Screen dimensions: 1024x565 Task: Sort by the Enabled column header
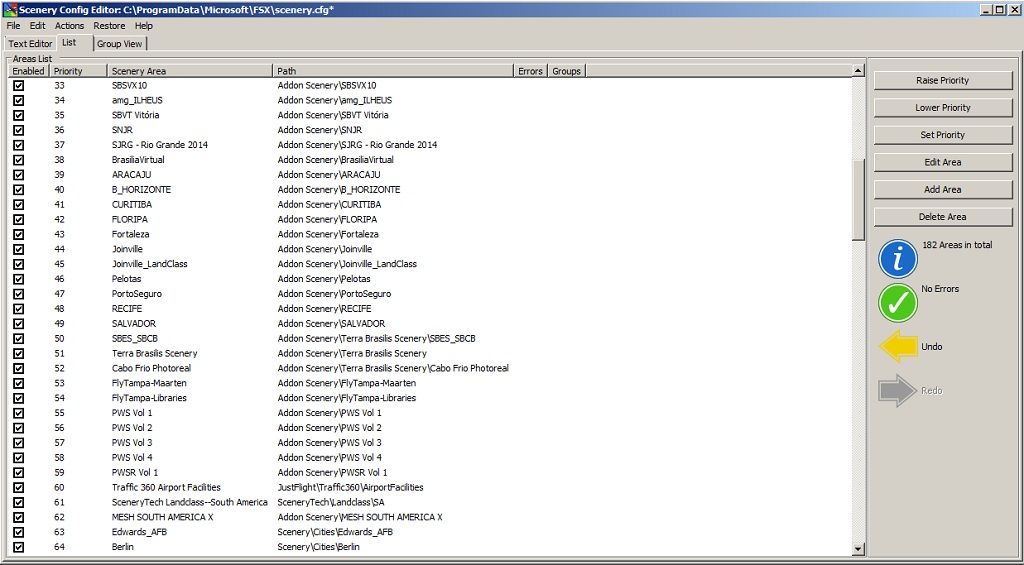(29, 71)
